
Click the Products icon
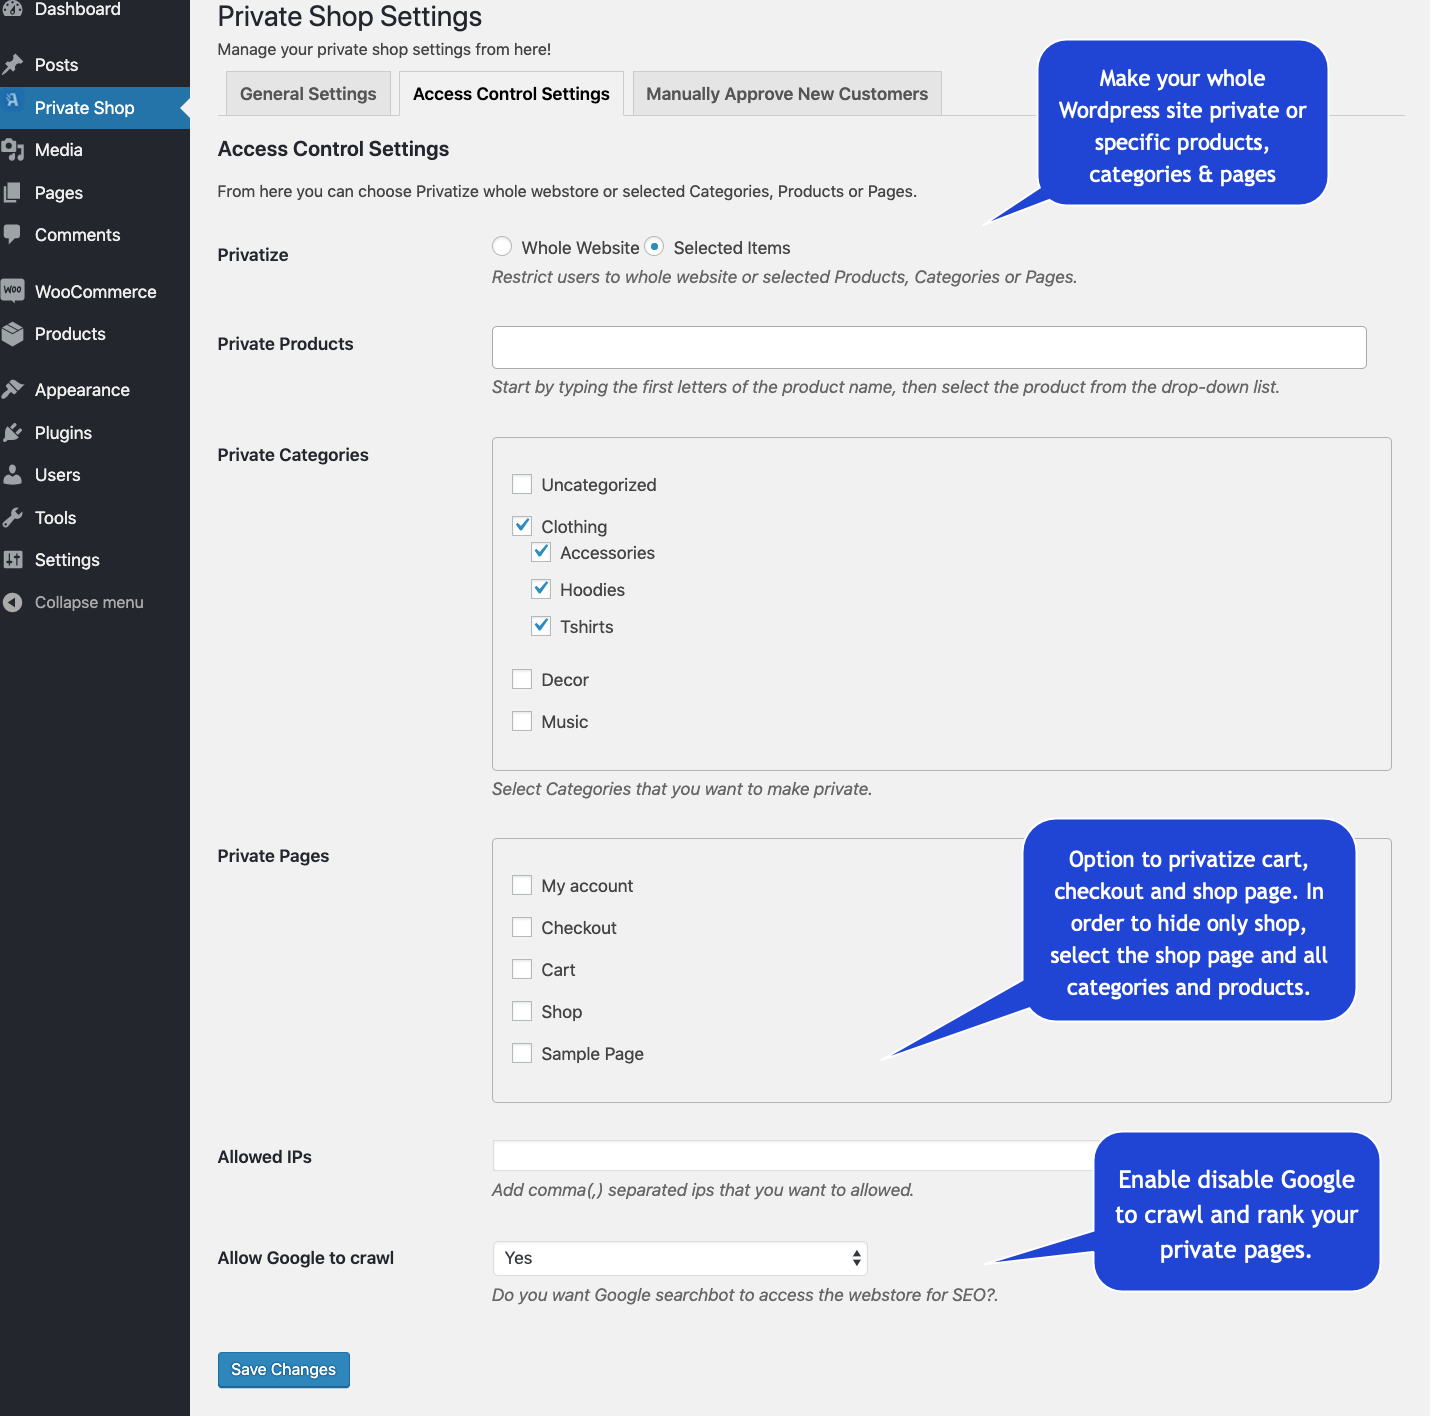[x=15, y=333]
